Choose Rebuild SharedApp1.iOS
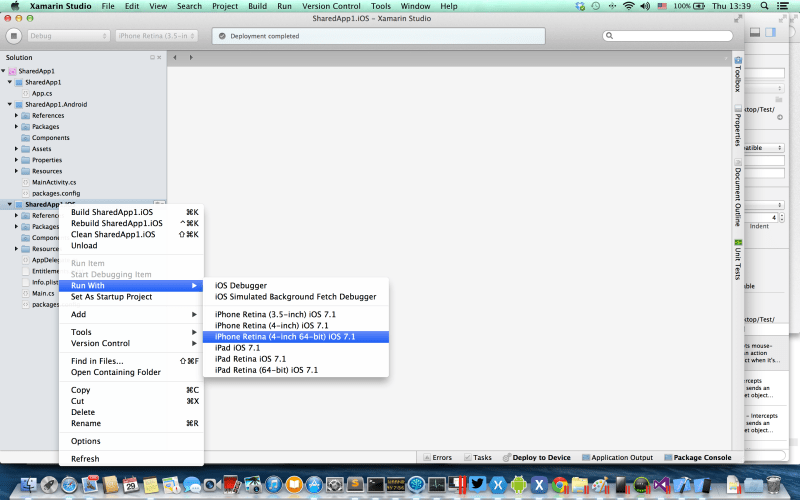The height and width of the screenshot is (500, 800). [131, 223]
